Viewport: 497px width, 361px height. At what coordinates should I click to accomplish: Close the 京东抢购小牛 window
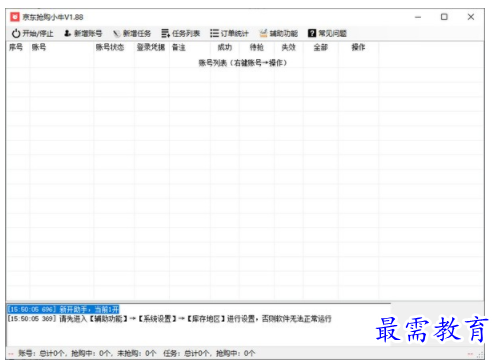471,17
